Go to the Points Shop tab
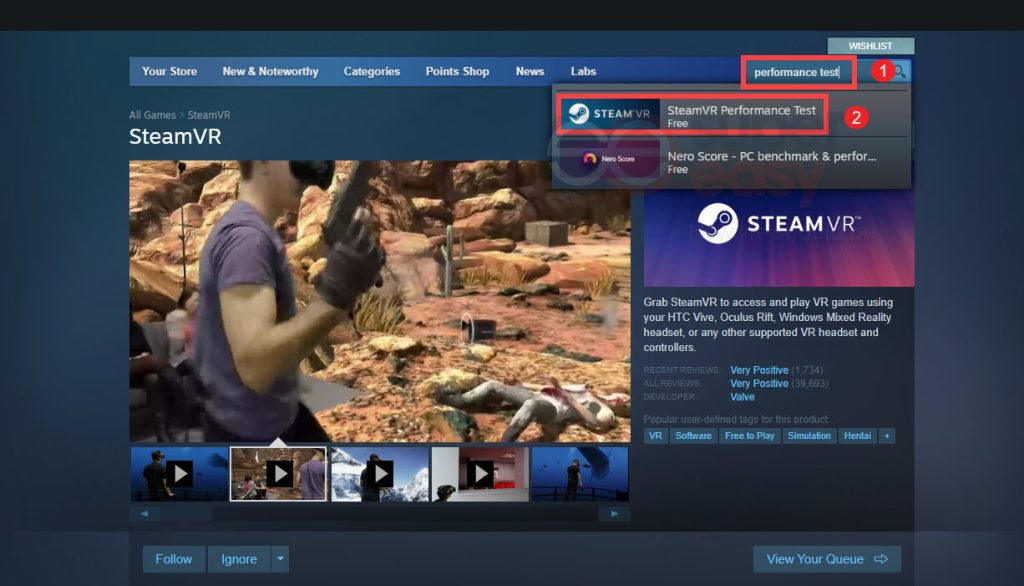Screen dimensions: 1024x586 (457, 72)
